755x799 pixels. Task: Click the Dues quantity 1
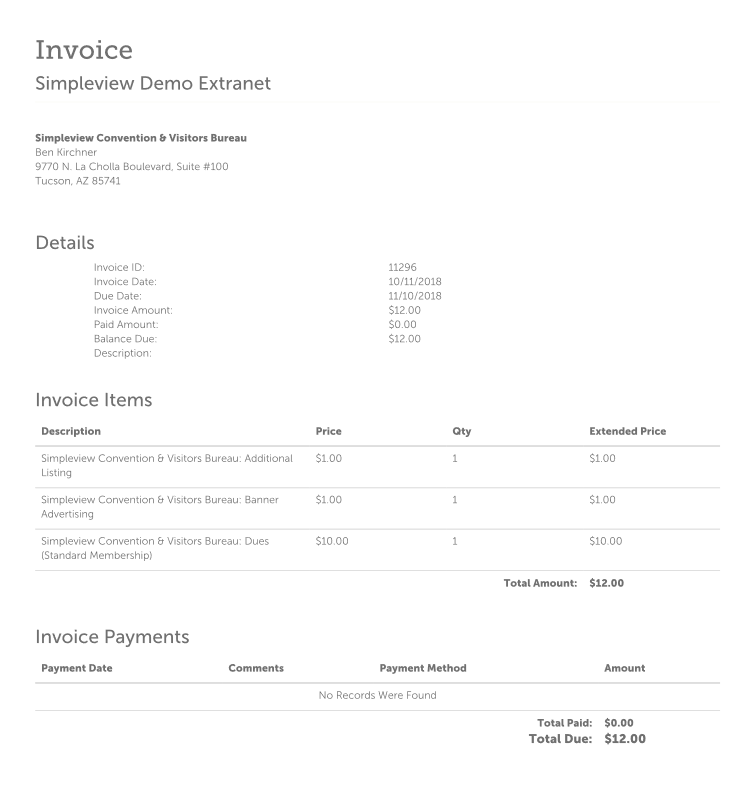coord(455,541)
